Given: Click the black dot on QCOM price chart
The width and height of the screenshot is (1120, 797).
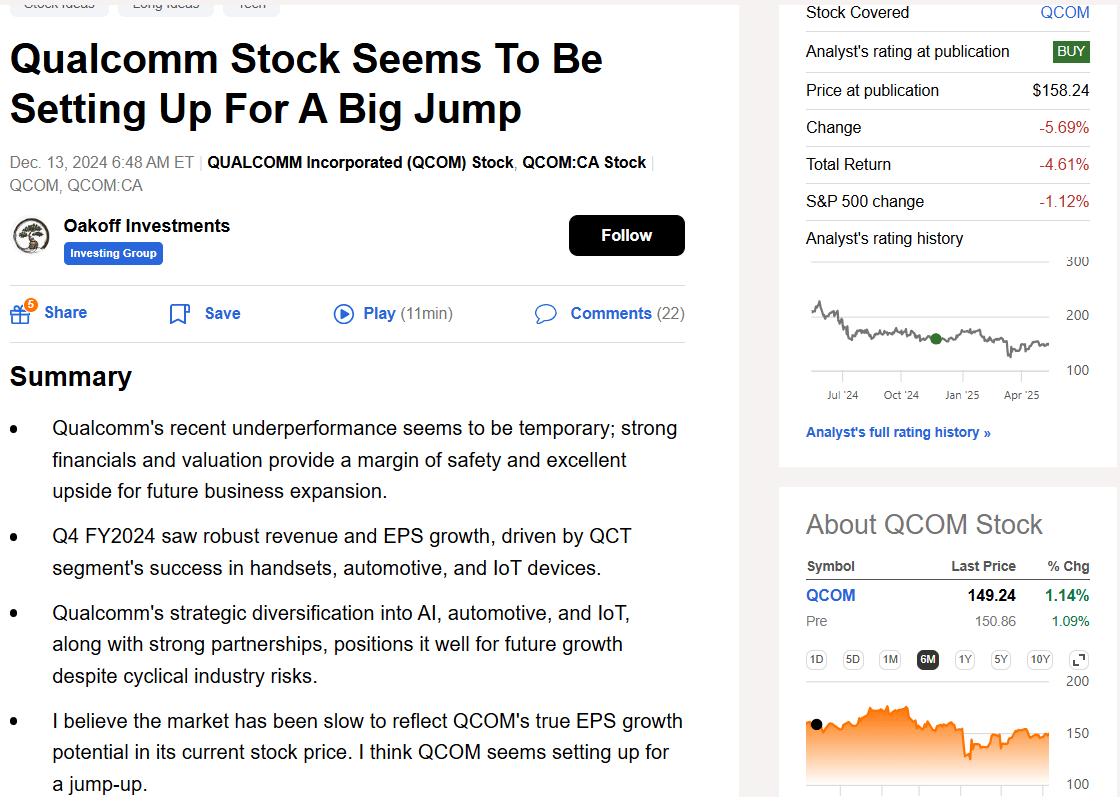Looking at the screenshot, I should coord(817,724).
